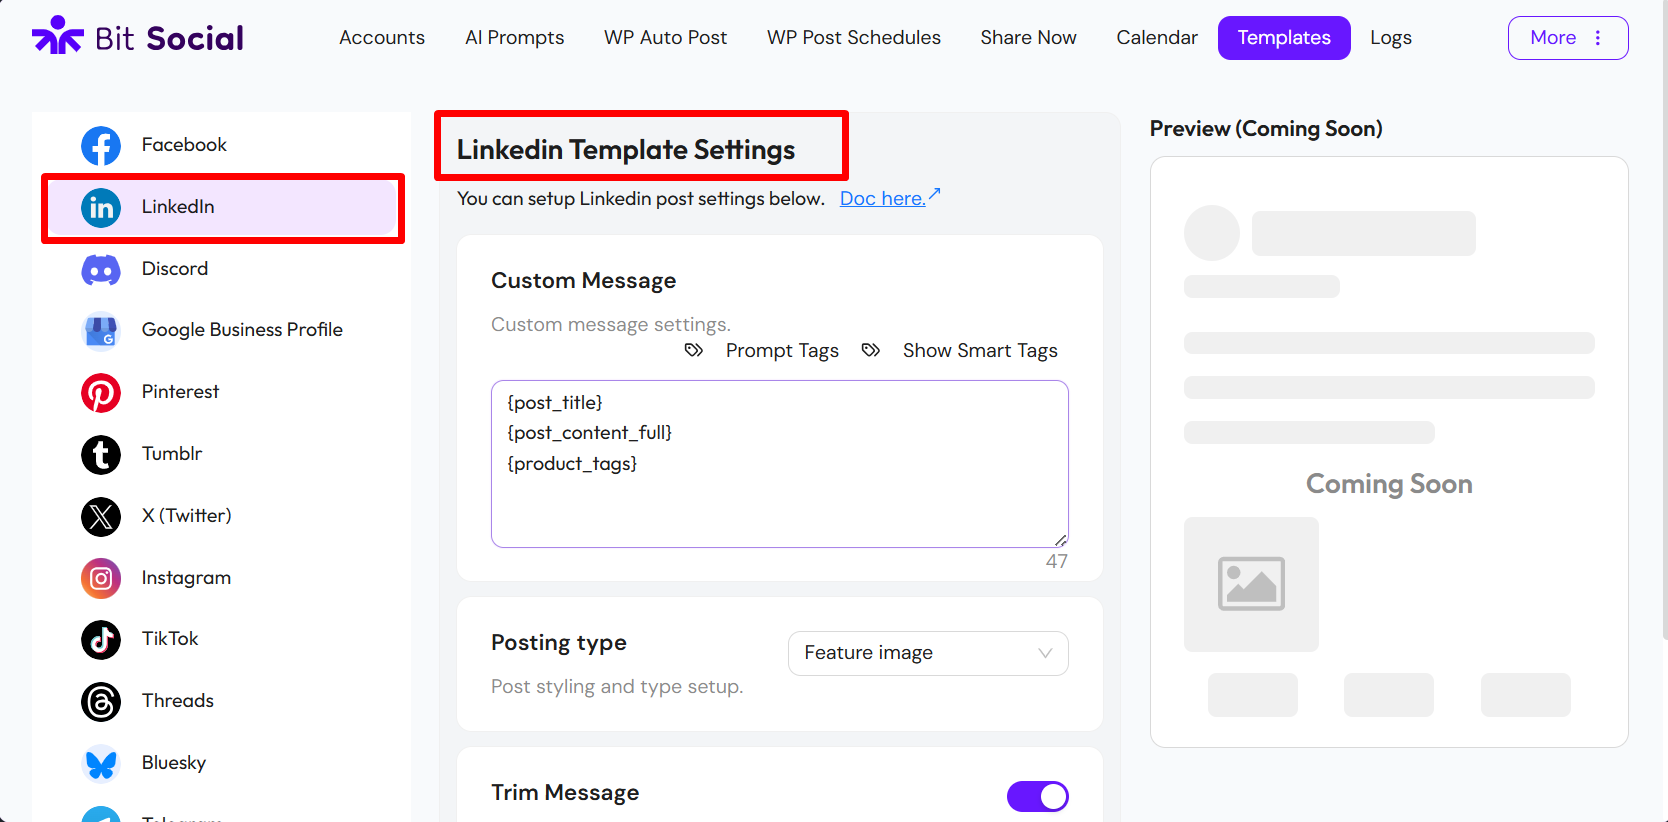Open the Pinterest icon
Image resolution: width=1668 pixels, height=822 pixels.
coord(101,393)
